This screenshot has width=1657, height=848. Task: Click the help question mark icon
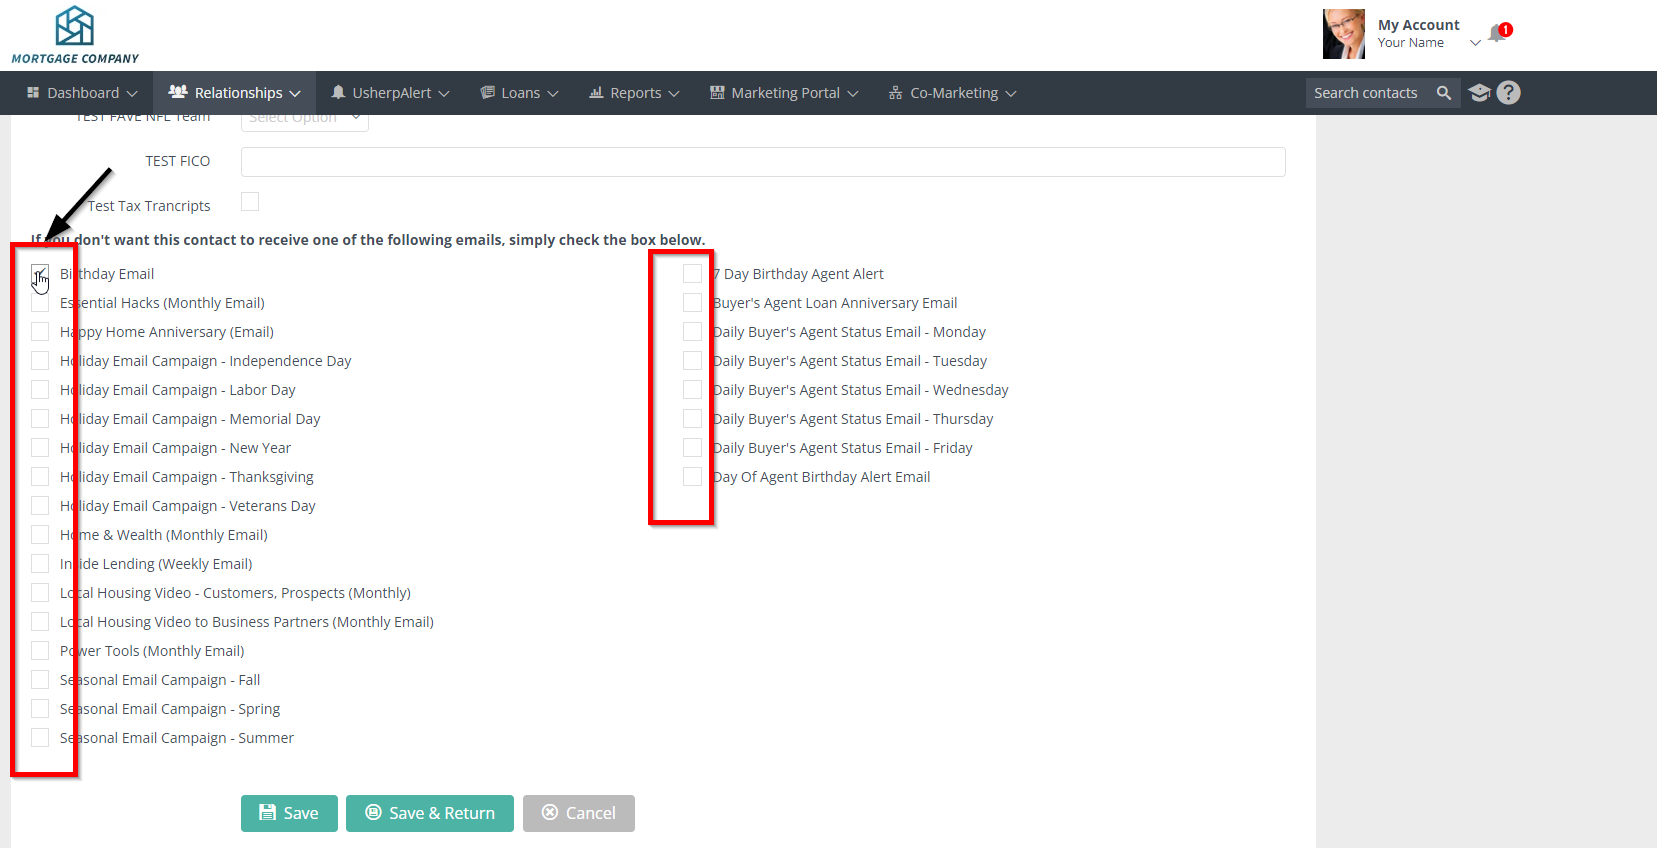(x=1508, y=93)
